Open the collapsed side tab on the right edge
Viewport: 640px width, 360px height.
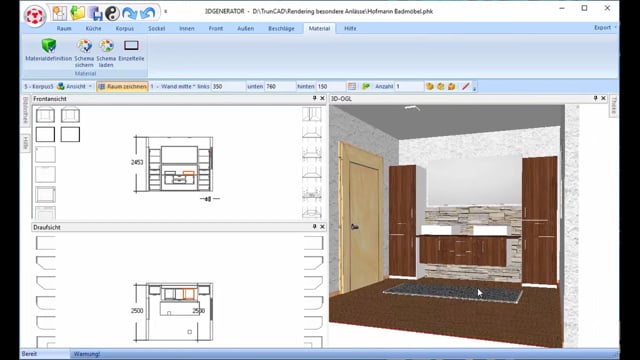613,106
